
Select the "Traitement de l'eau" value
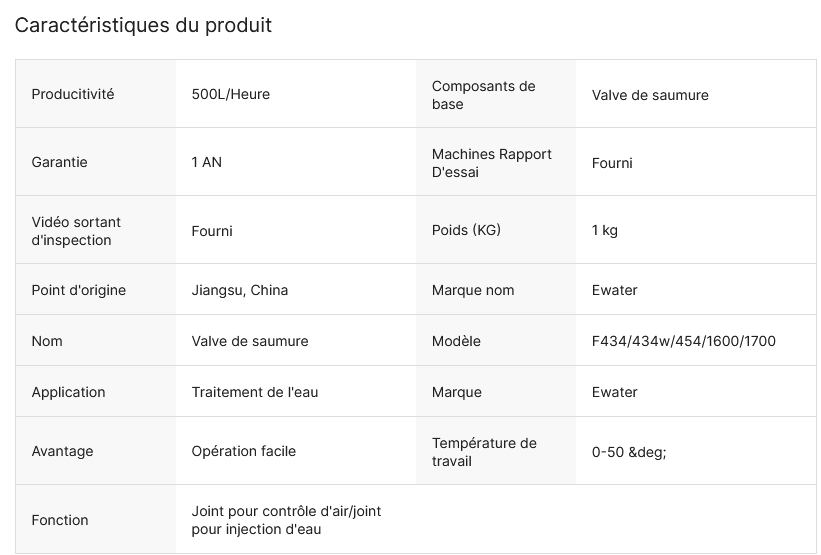(x=255, y=392)
